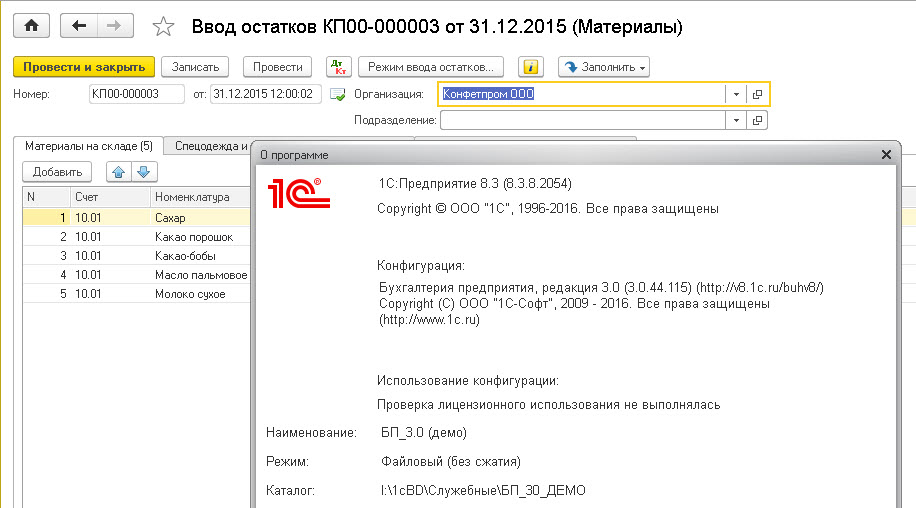Switch to Материалы на складе (5) tab
This screenshot has height=508, width=916.
coord(89,146)
